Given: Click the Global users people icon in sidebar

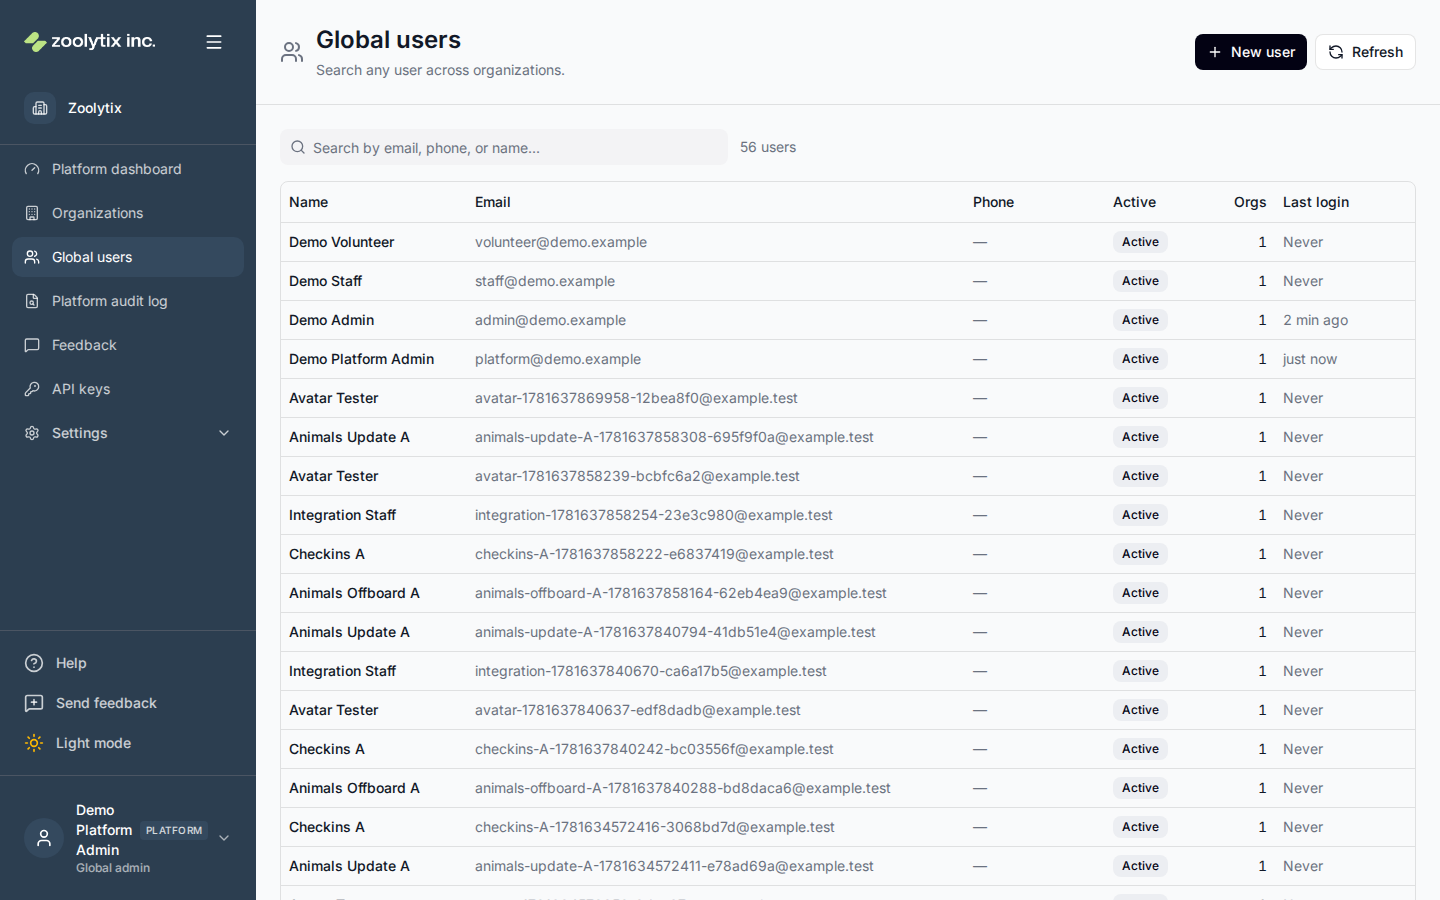Looking at the screenshot, I should [x=32, y=257].
